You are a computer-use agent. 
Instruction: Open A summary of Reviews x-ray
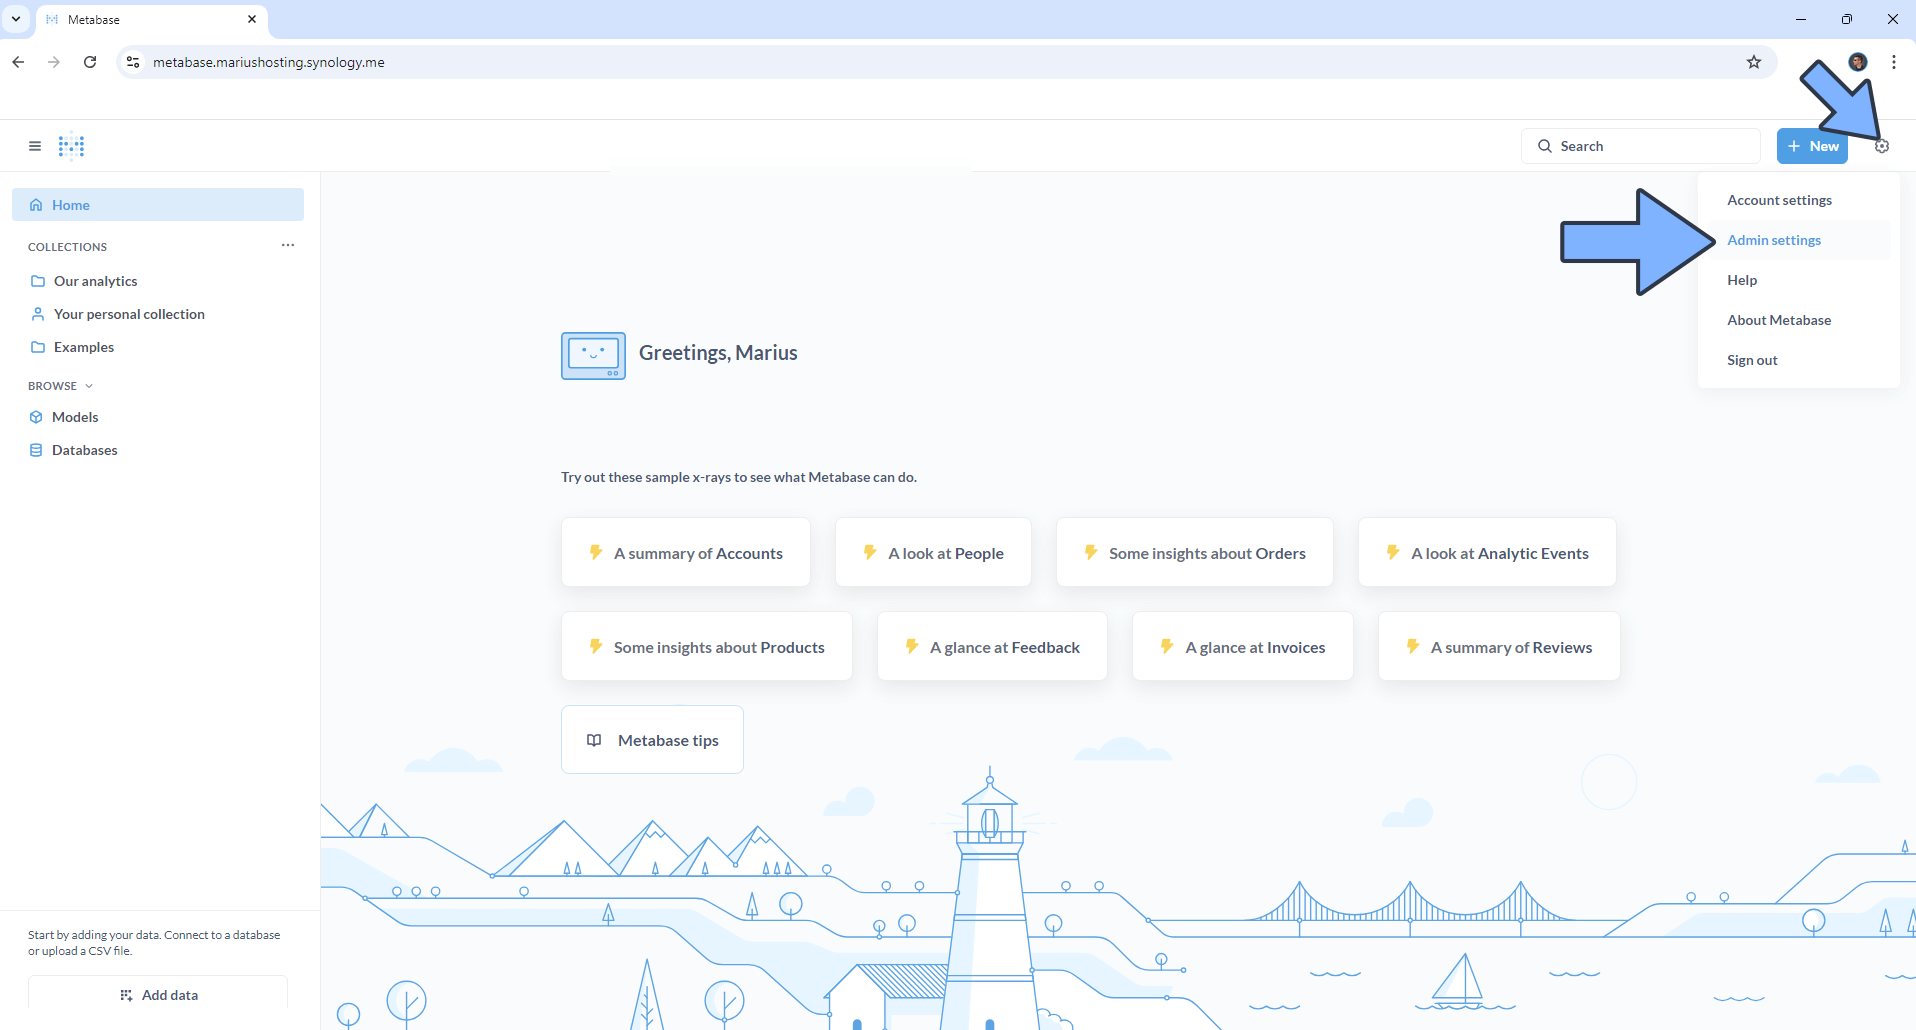coord(1499,646)
